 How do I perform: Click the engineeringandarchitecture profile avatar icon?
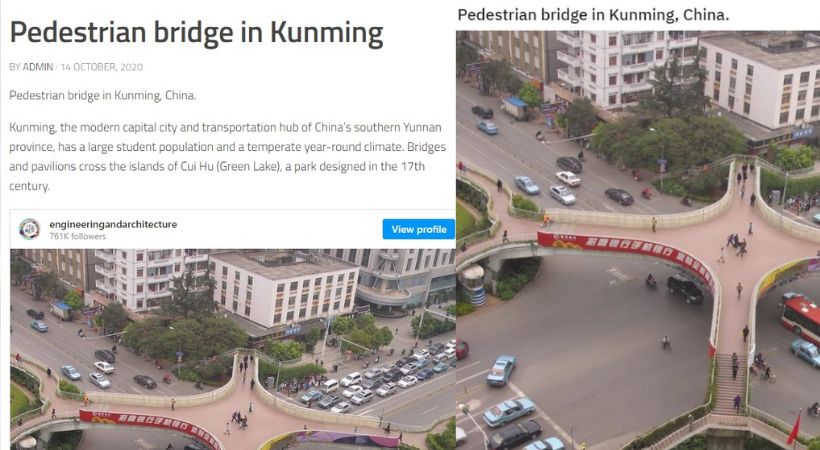[x=29, y=229]
